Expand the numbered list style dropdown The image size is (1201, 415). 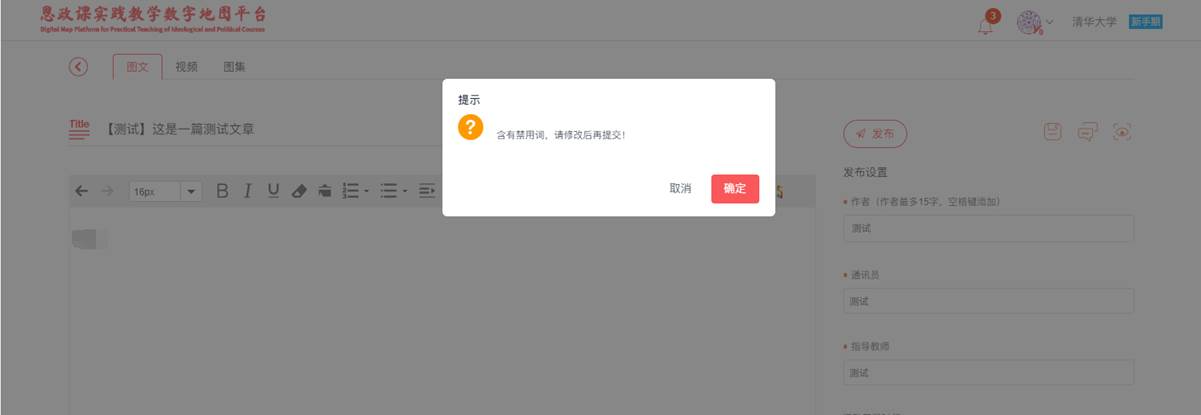(367, 191)
